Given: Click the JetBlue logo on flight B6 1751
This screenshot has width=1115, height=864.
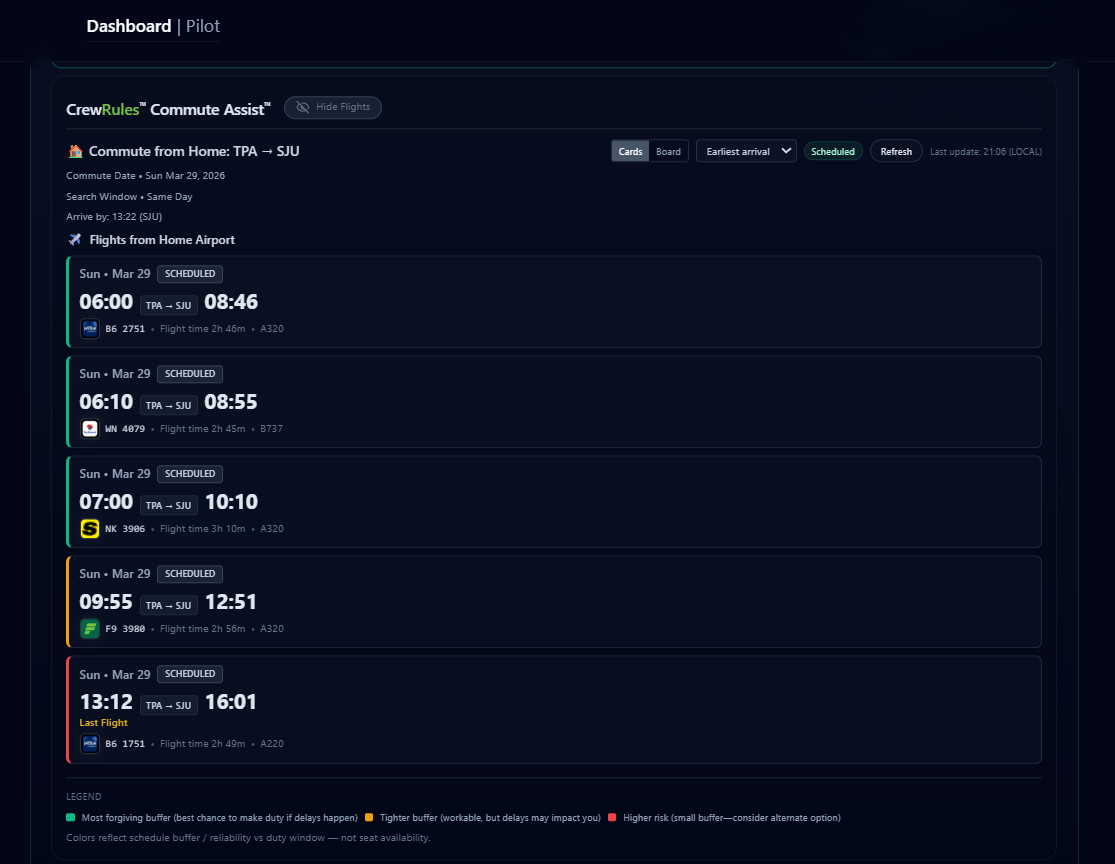Looking at the screenshot, I should [90, 743].
